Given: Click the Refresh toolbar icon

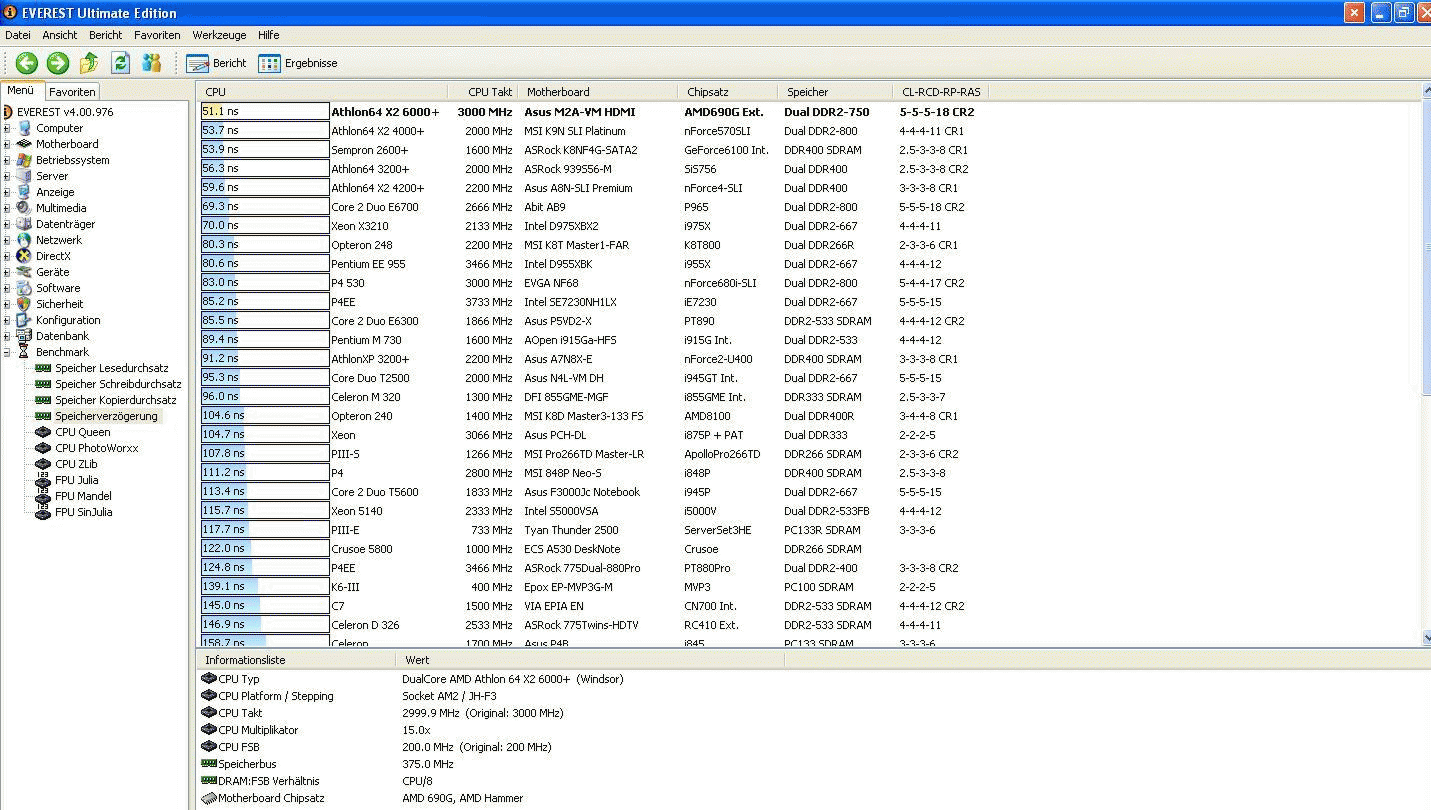Looking at the screenshot, I should 120,63.
